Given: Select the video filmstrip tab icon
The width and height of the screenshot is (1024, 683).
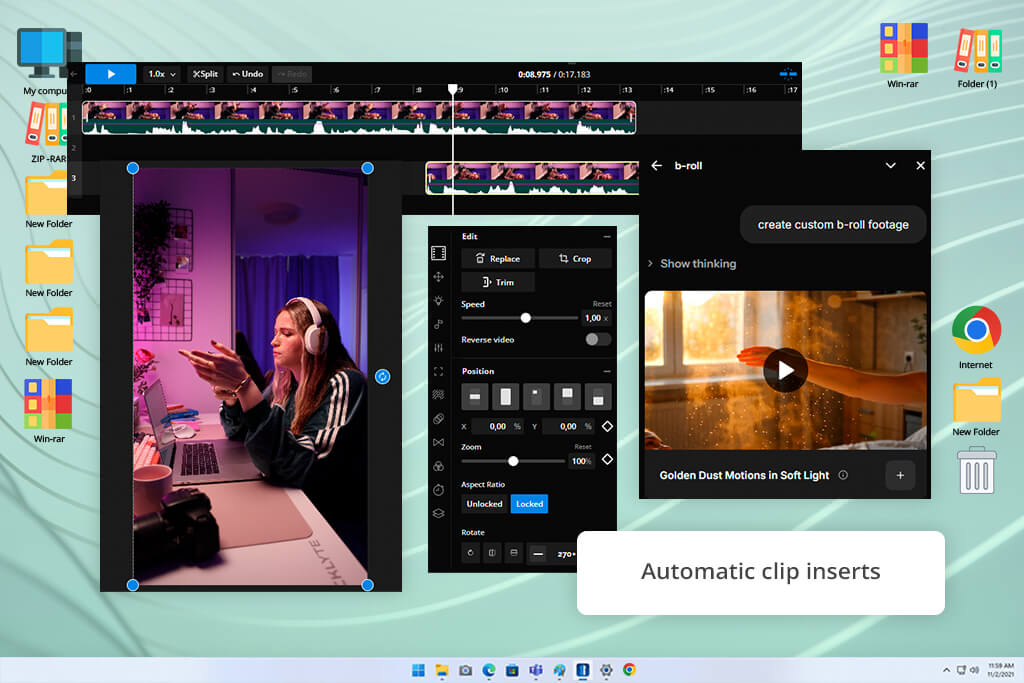Looking at the screenshot, I should pyautogui.click(x=439, y=253).
